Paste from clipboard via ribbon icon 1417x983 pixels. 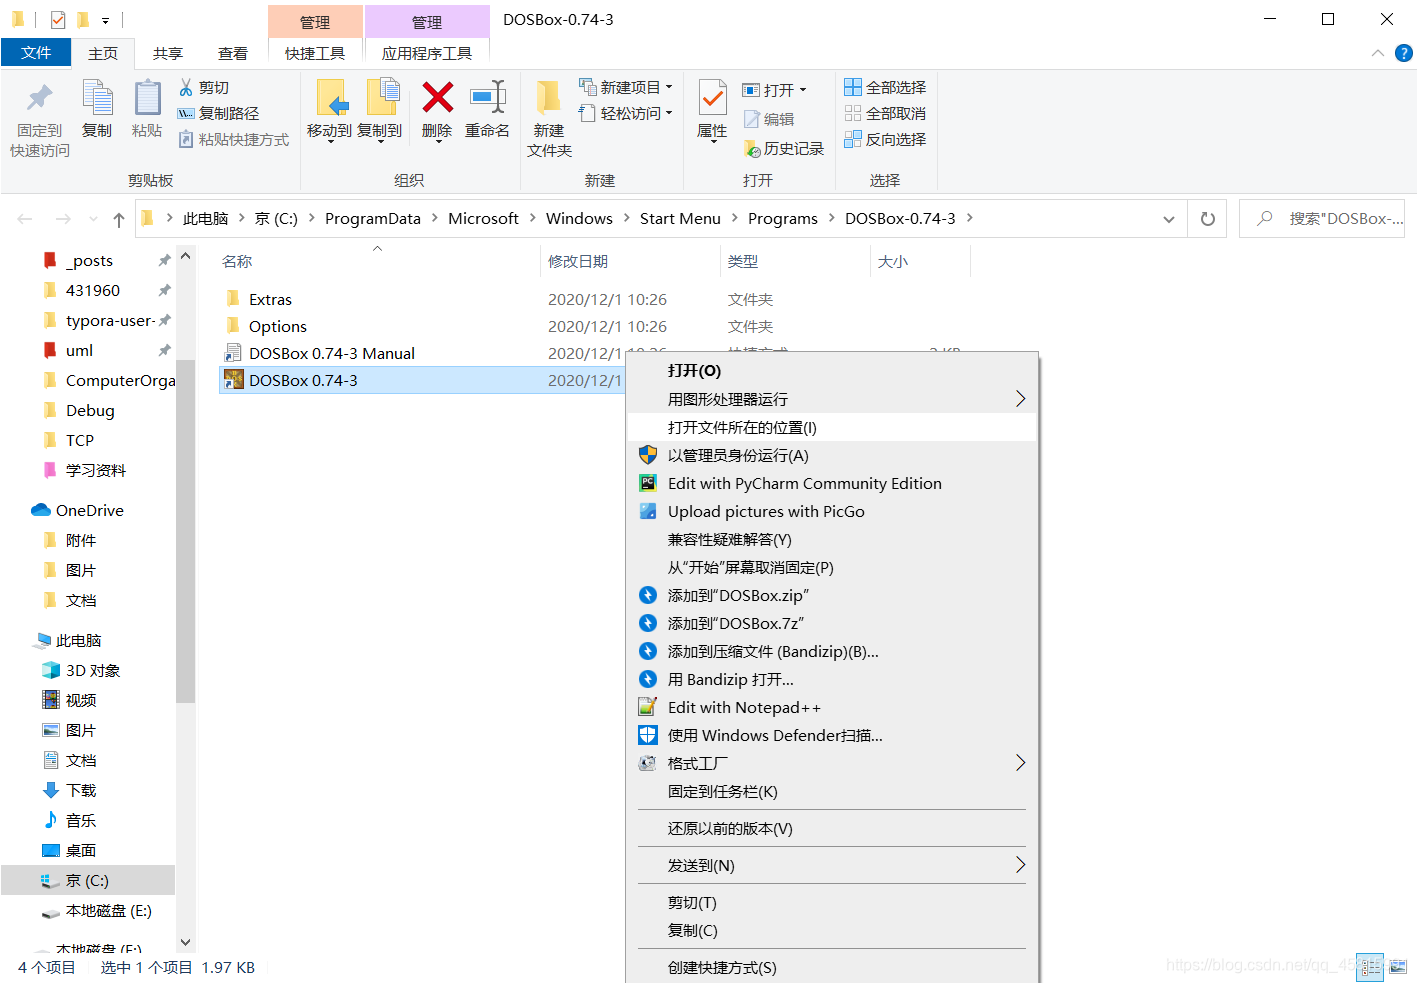coord(147,110)
